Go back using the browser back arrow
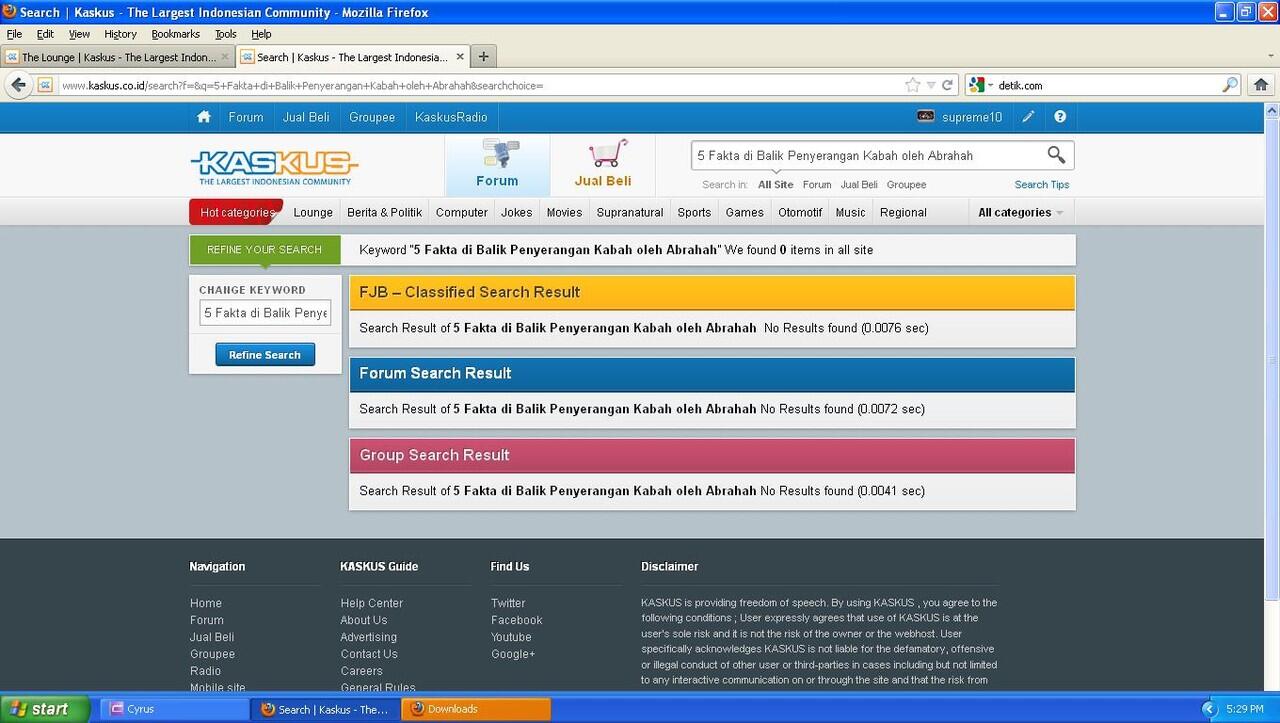This screenshot has width=1280, height=723. click(18, 85)
